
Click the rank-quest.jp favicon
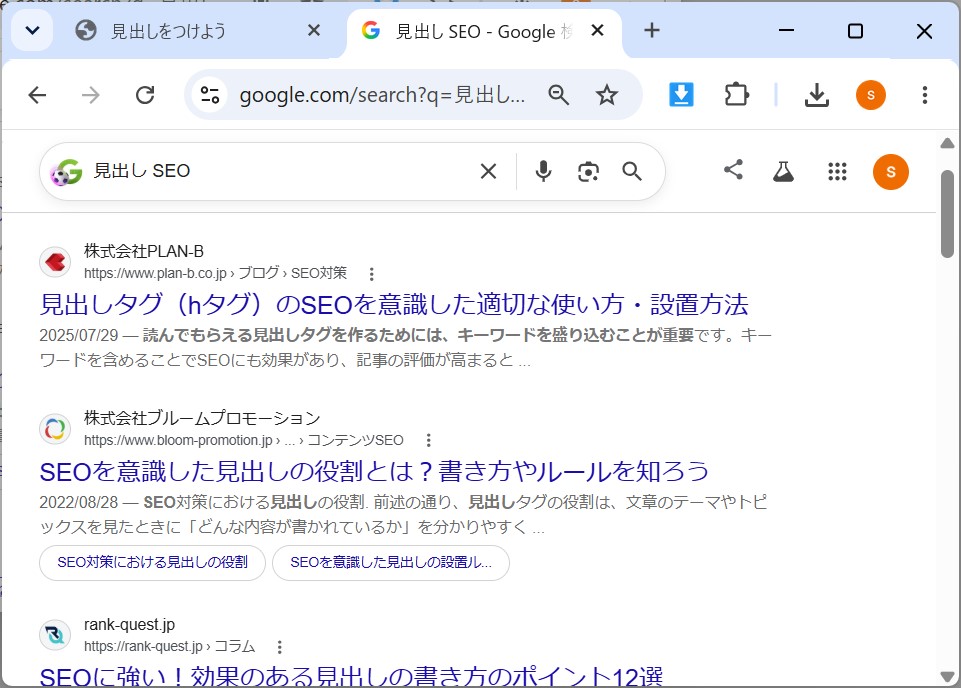tap(55, 635)
